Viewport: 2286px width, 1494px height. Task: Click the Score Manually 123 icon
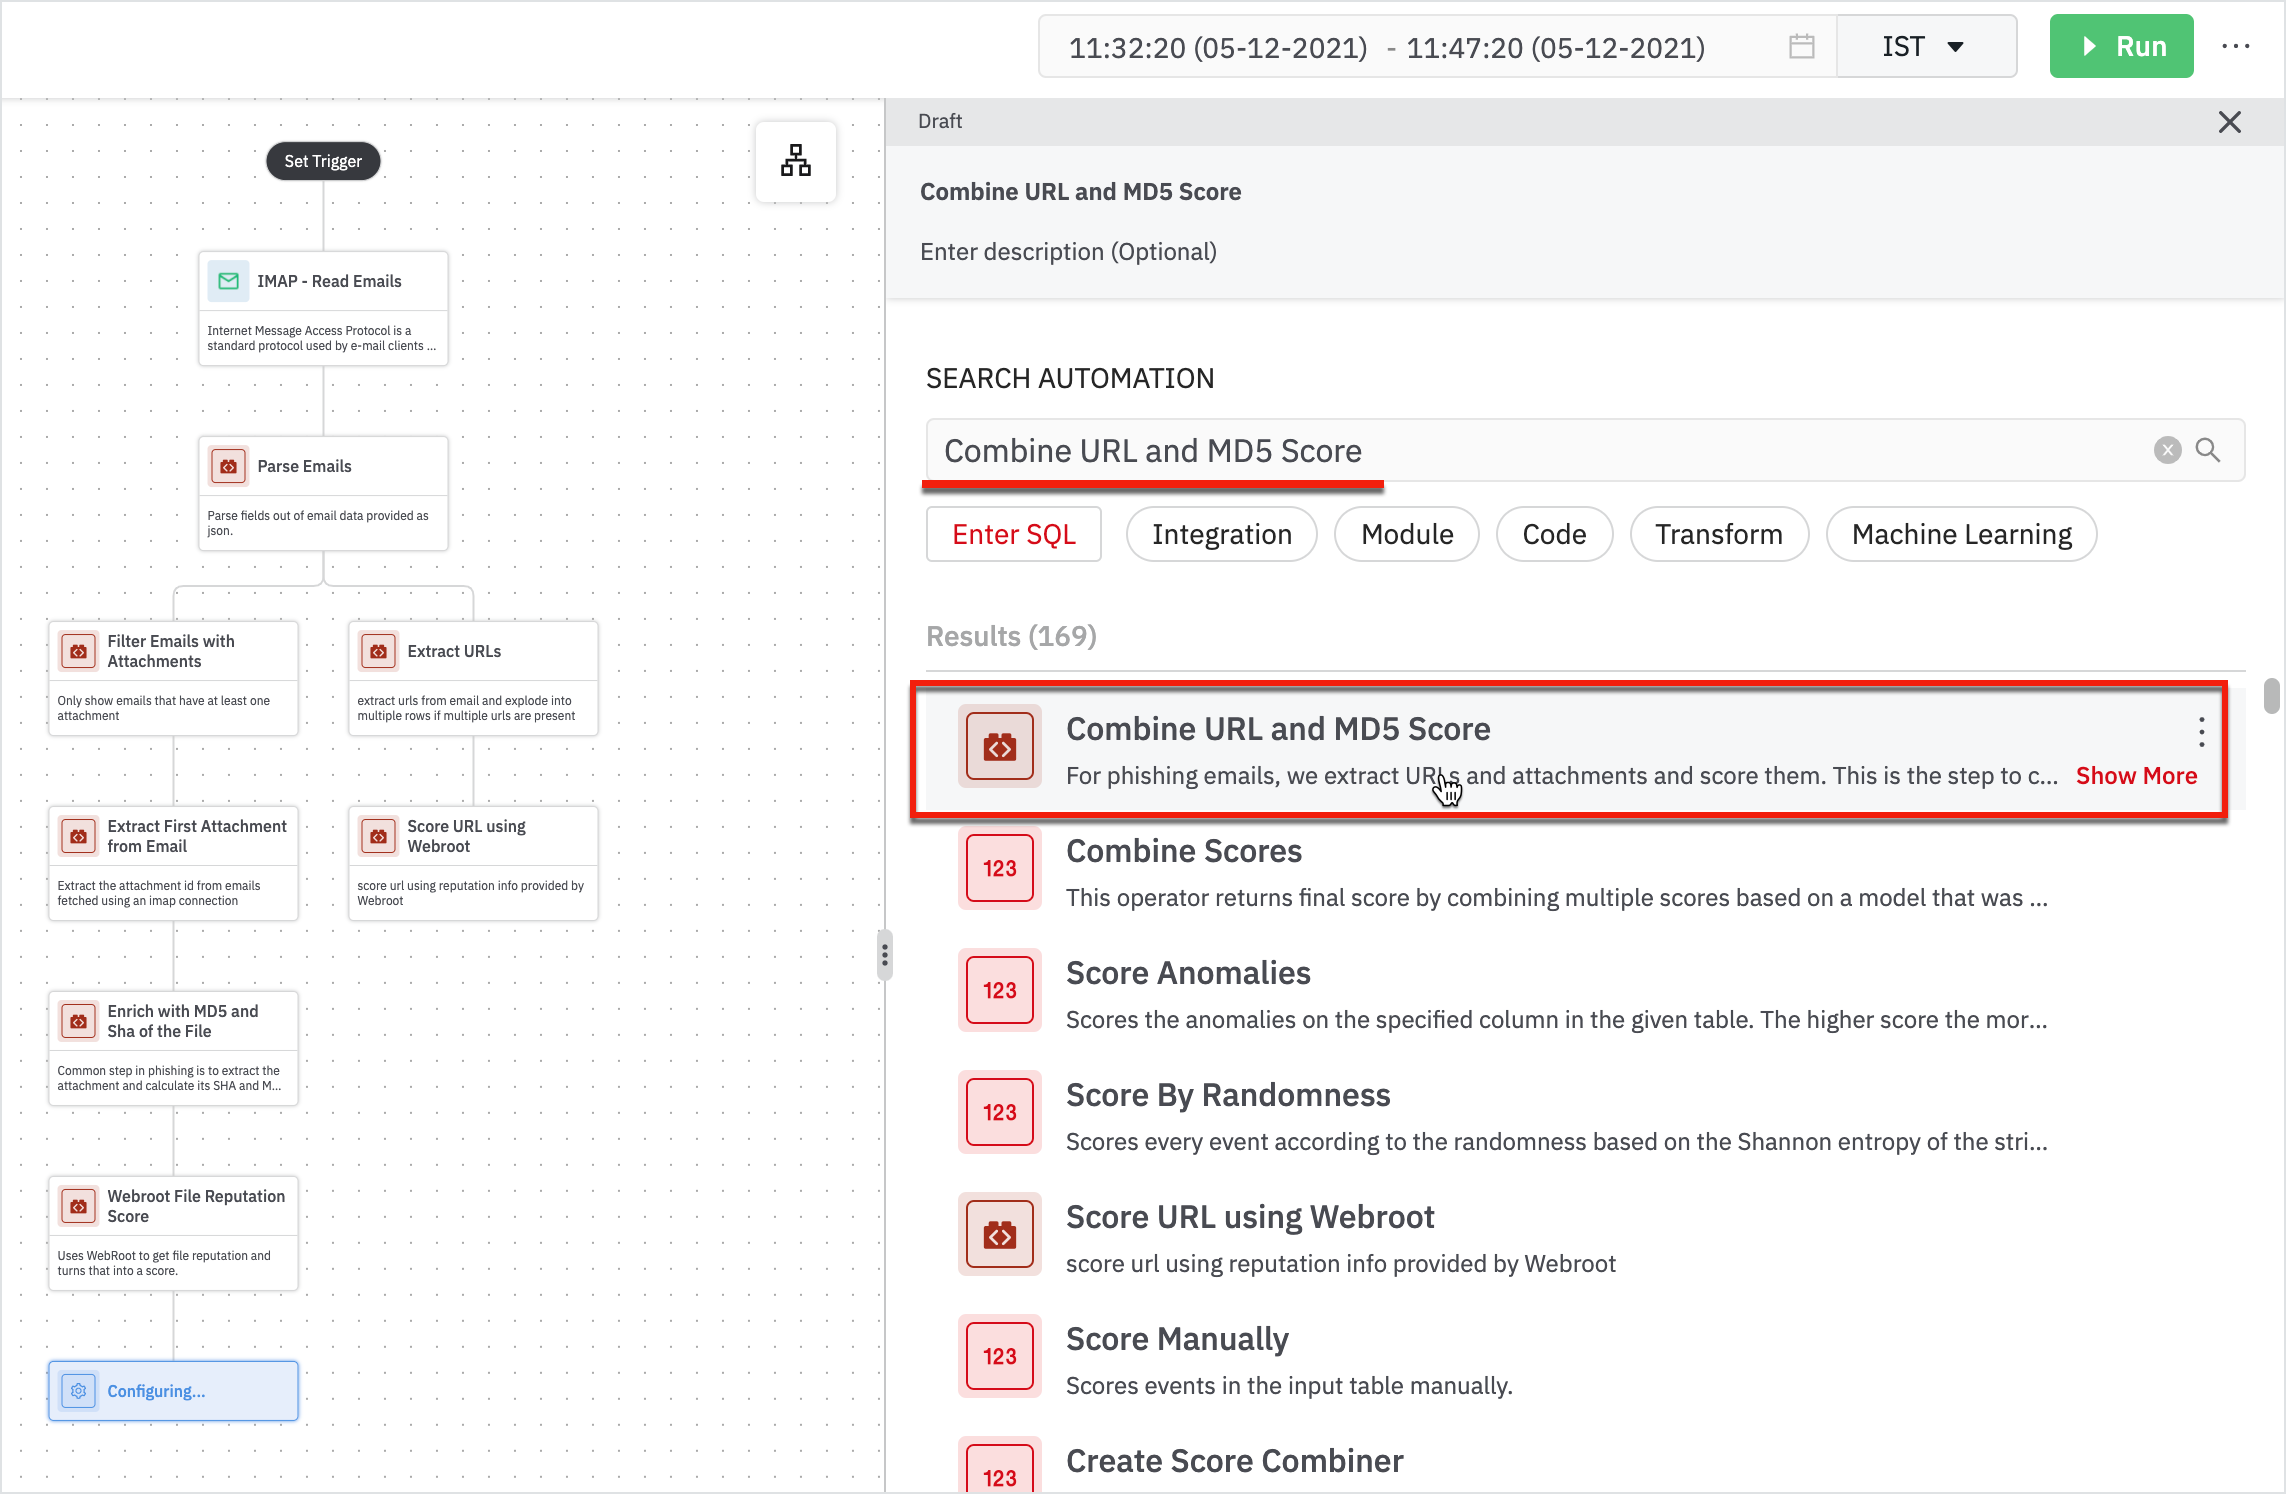click(999, 1356)
